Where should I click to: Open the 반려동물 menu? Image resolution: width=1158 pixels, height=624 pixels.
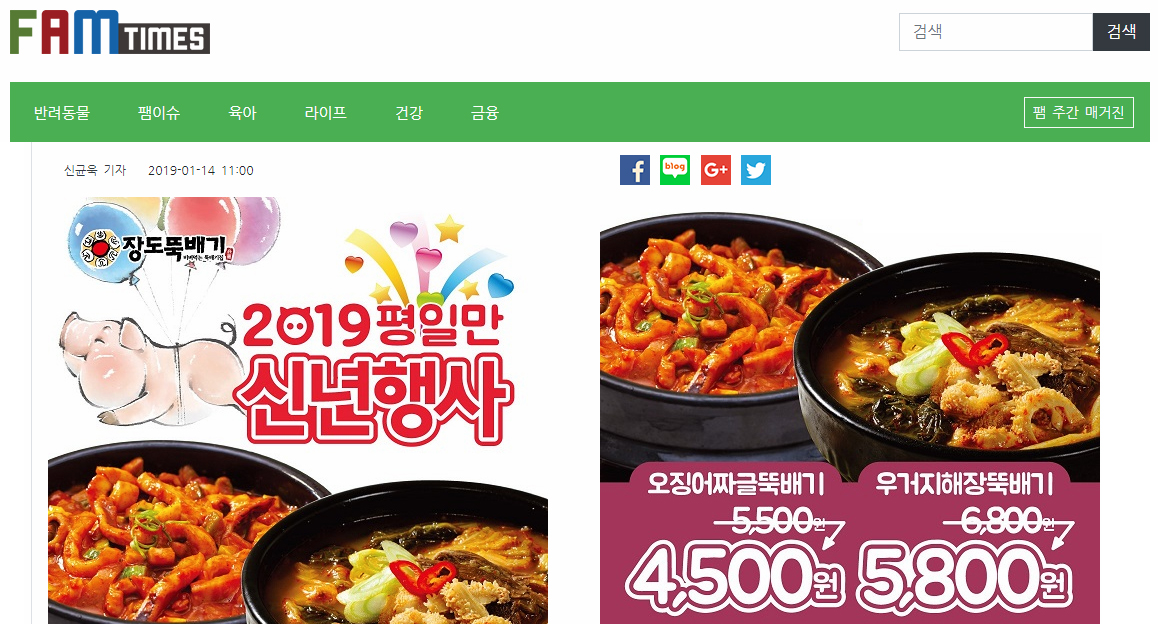(x=62, y=112)
